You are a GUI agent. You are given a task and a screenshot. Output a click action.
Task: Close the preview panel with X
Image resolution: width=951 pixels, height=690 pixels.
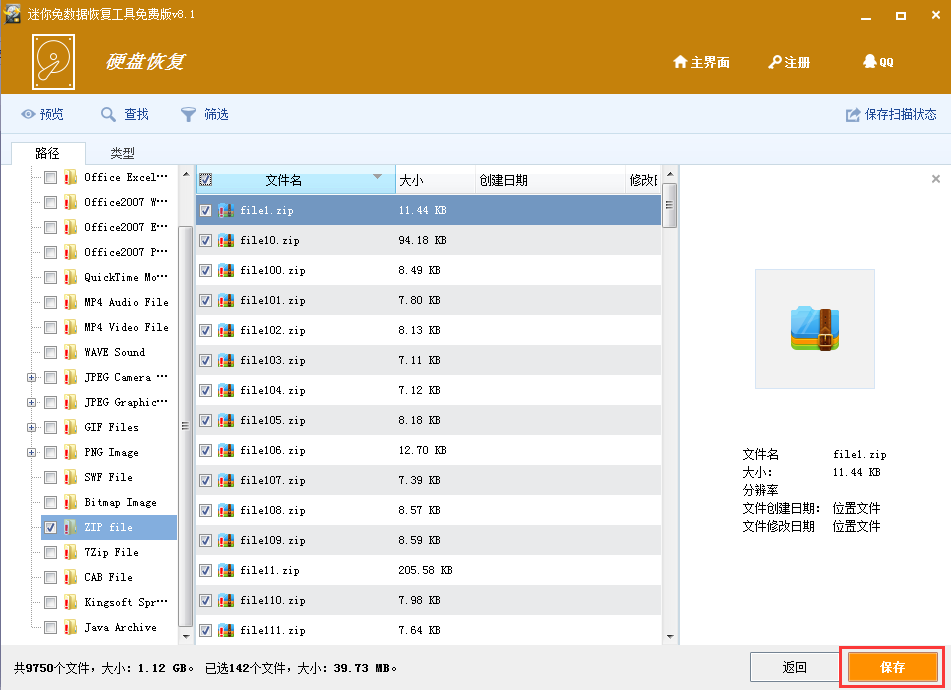point(936,179)
